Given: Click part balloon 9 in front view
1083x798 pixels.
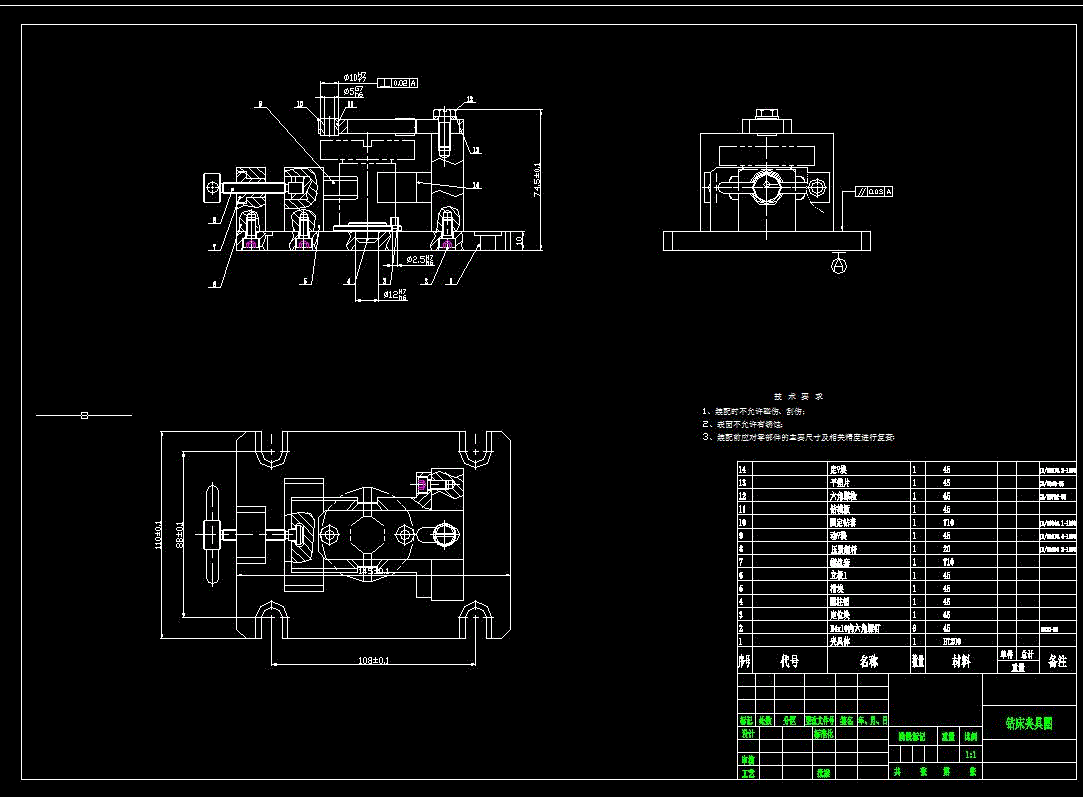Looking at the screenshot, I should [260, 104].
